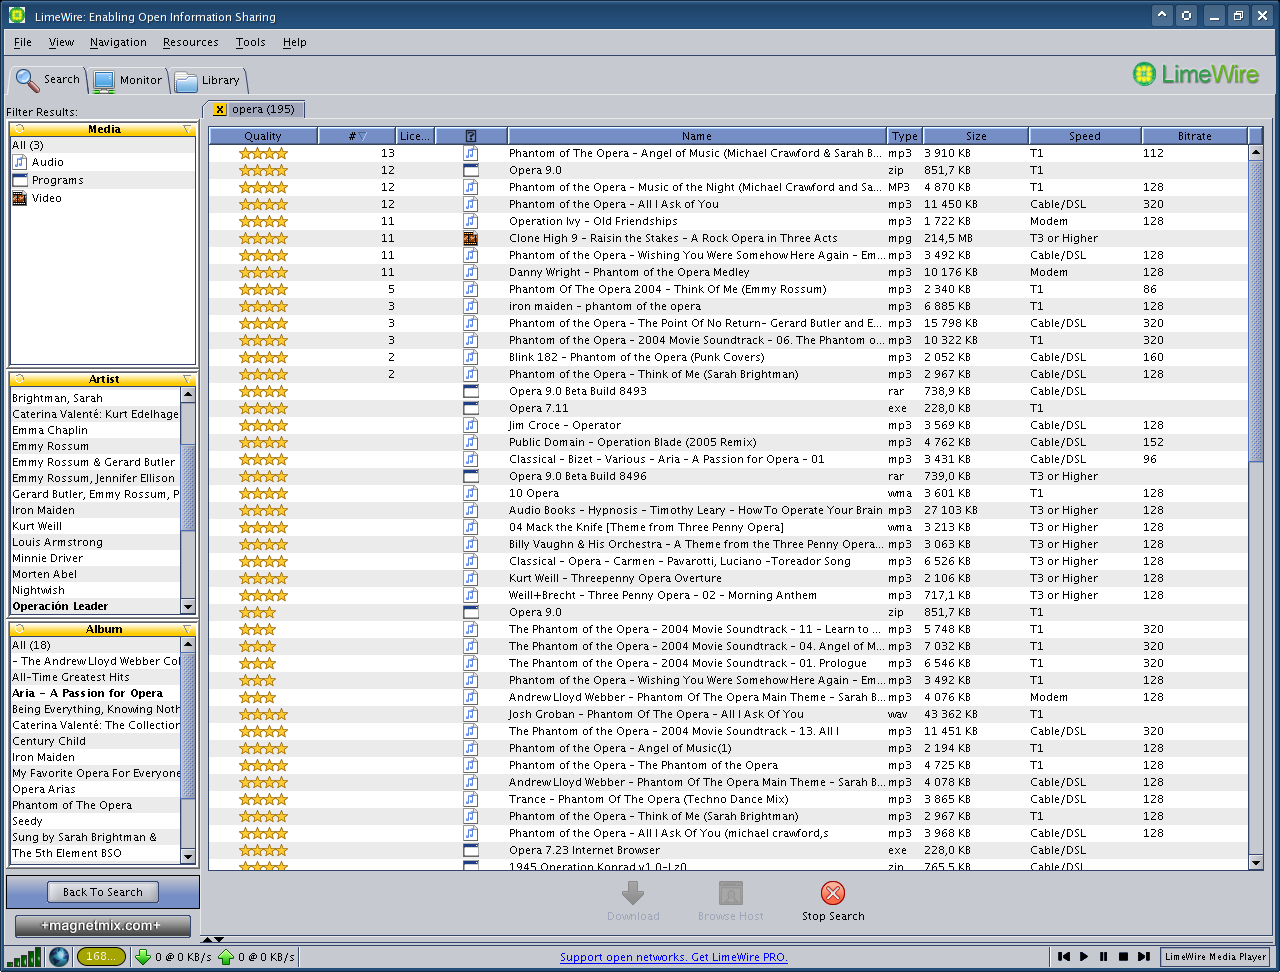Click the +magnetmix.com+ button
1280x972 pixels.
pos(103,926)
